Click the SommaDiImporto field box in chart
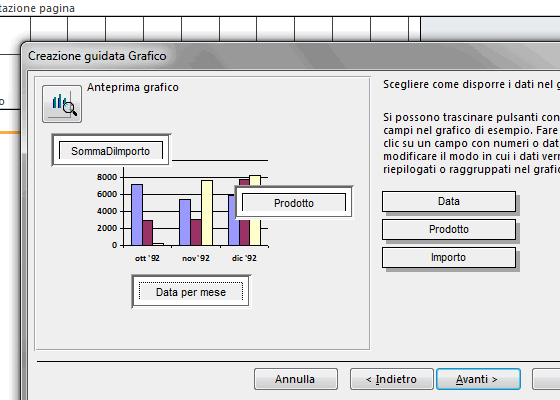 111,151
